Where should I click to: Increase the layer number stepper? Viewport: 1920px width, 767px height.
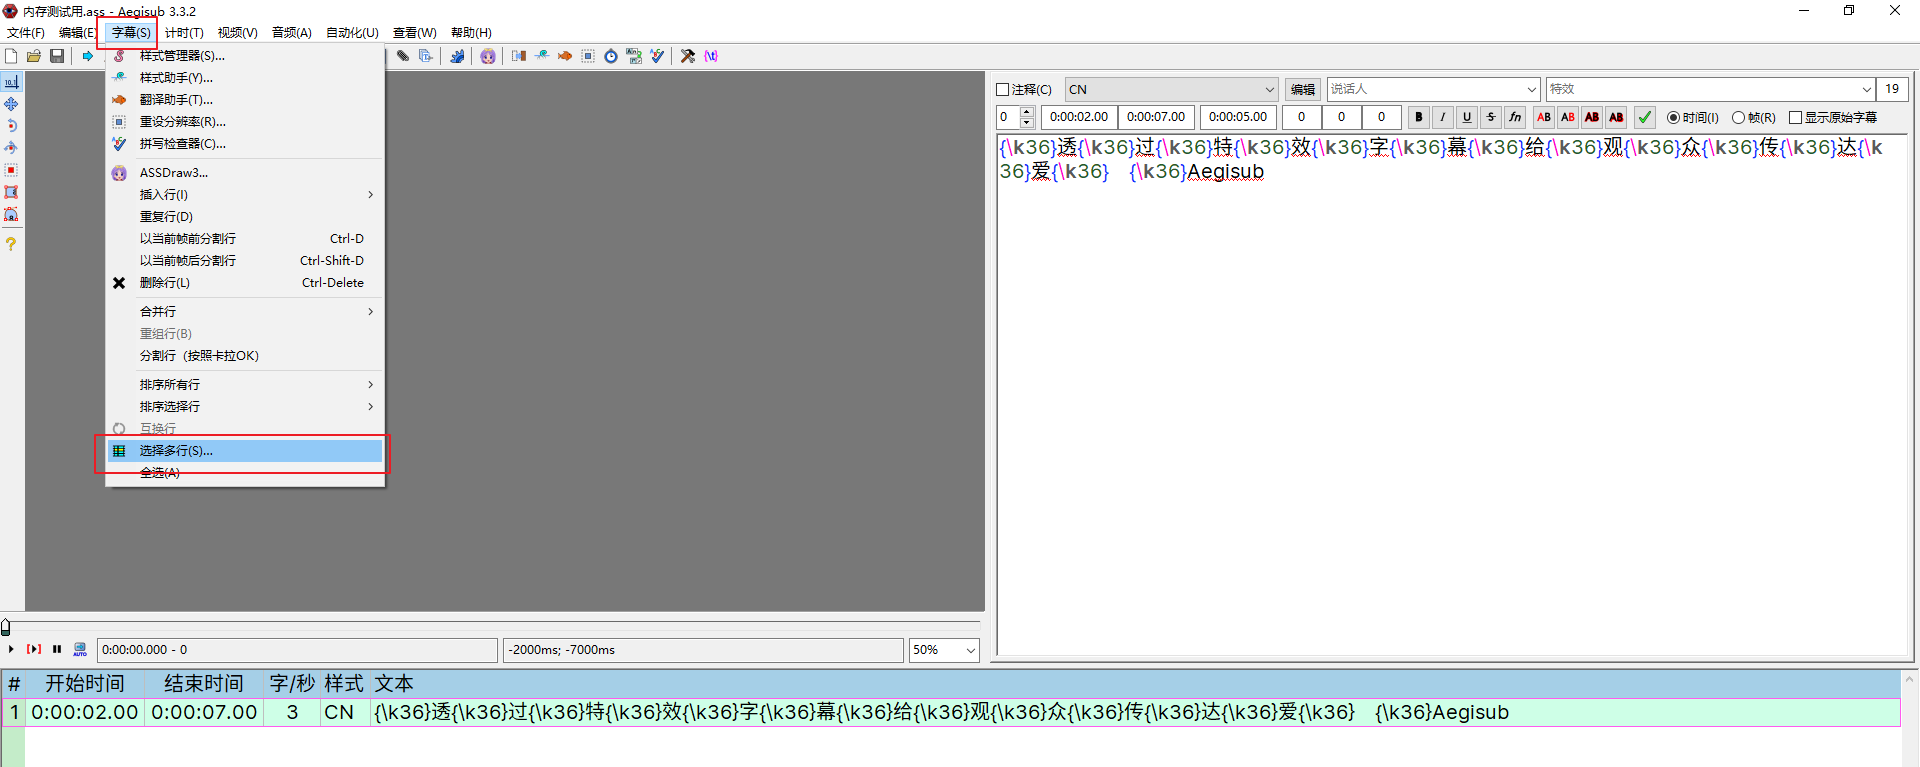[x=1027, y=112]
